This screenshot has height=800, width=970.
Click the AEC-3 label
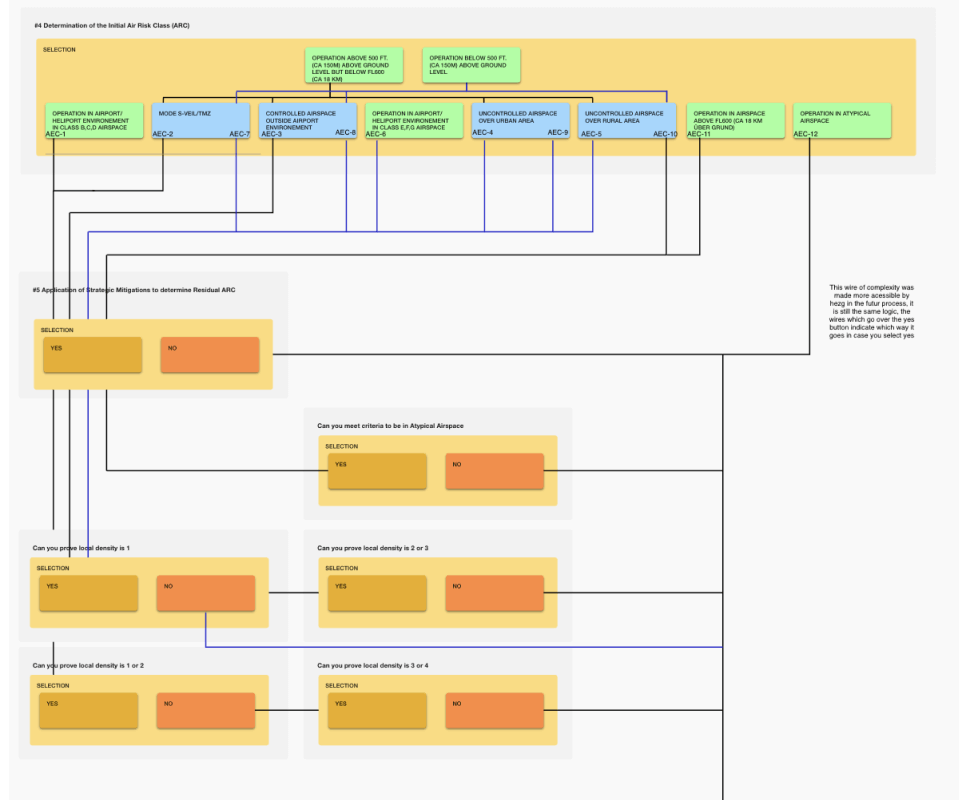tap(272, 134)
